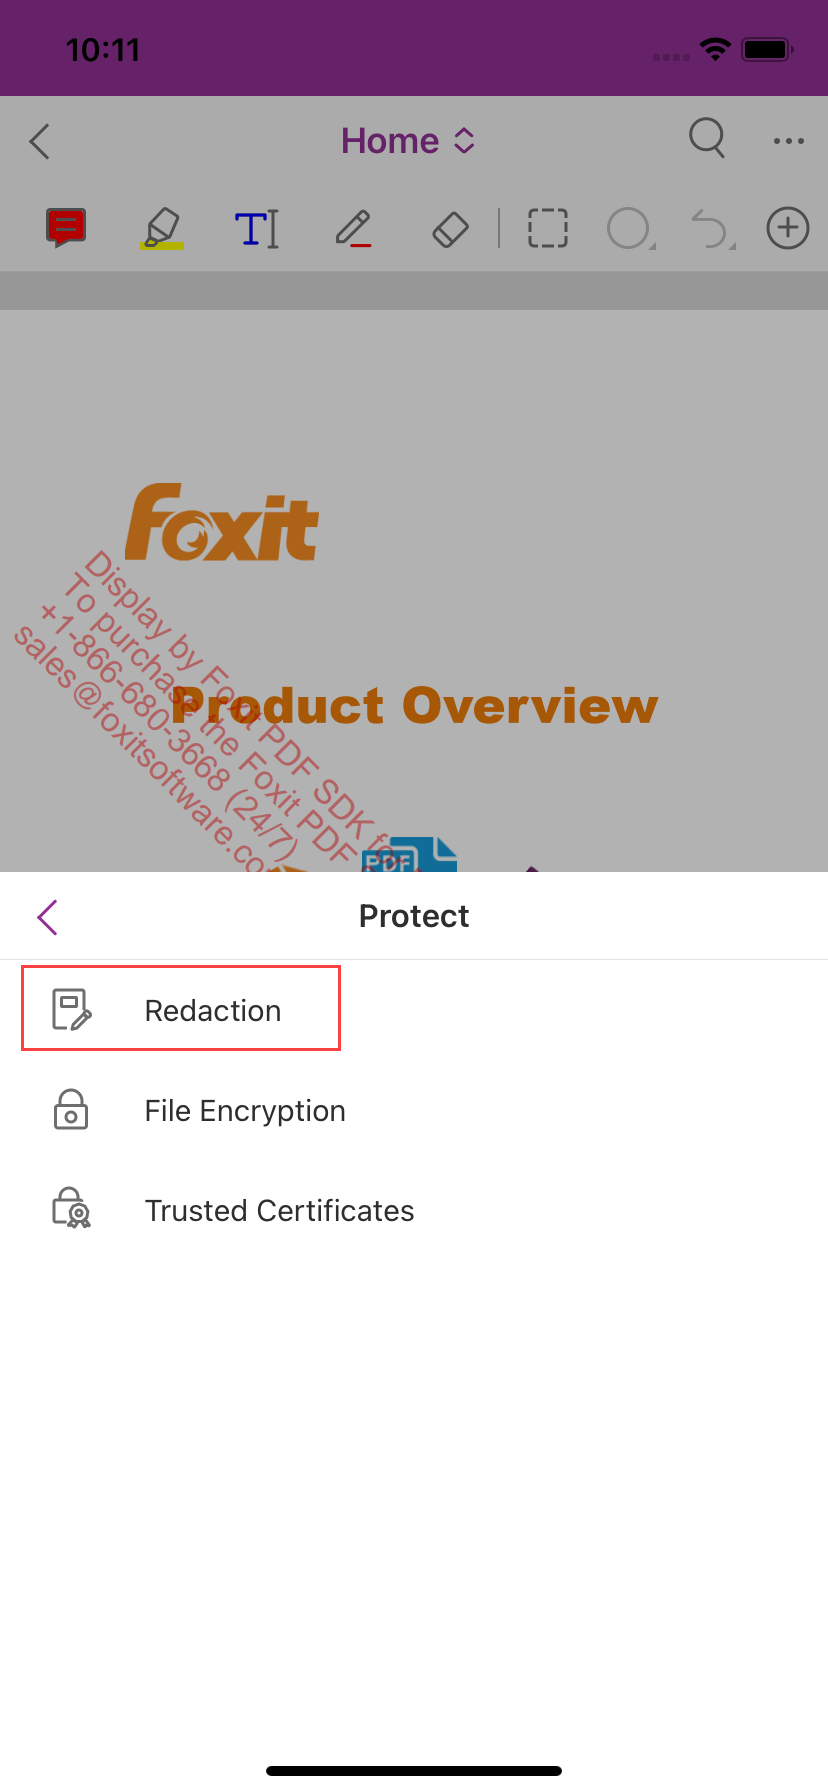Return from the Protect panel

coord(47,916)
